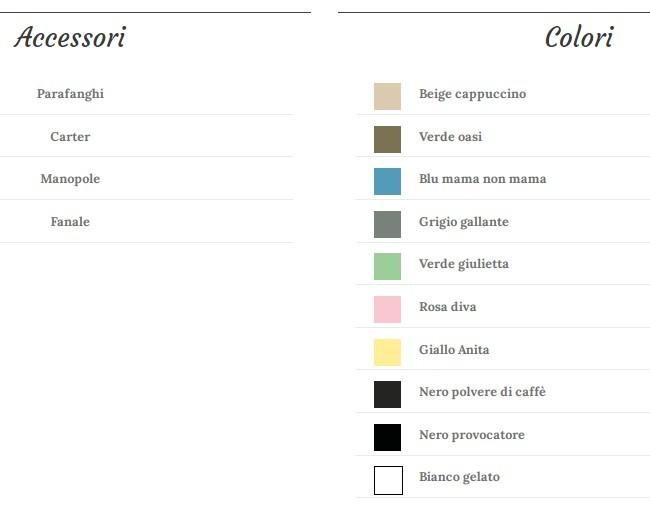Pick the Rosa diva pink swatch

coord(387,309)
